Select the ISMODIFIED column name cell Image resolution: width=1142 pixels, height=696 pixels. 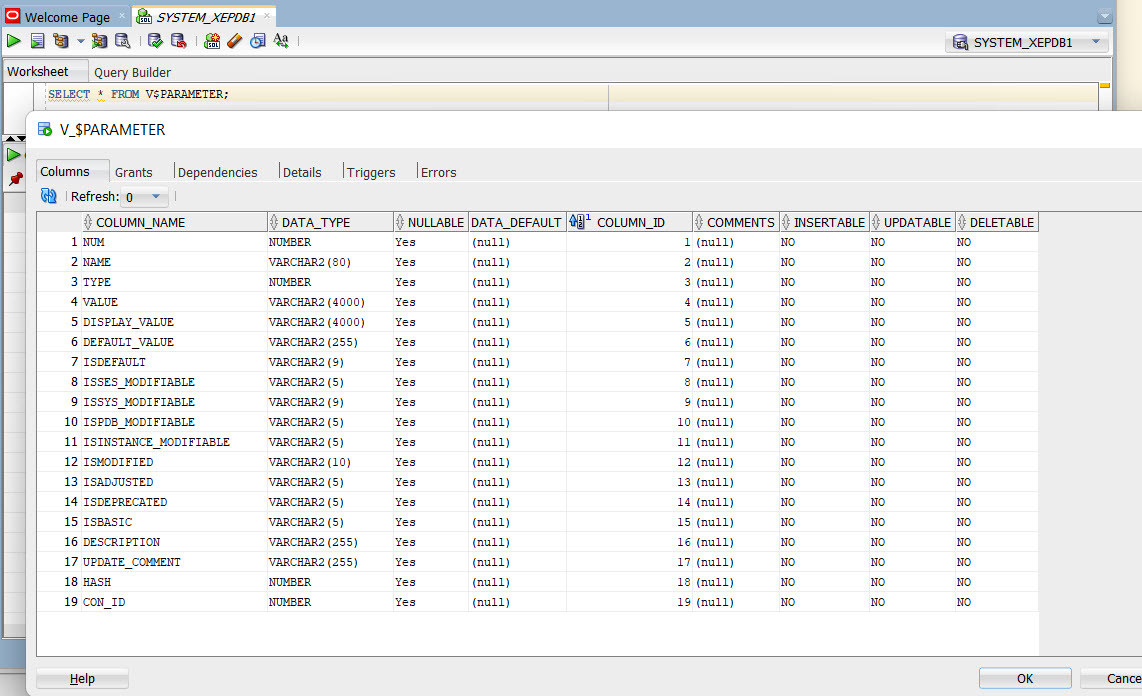174,462
